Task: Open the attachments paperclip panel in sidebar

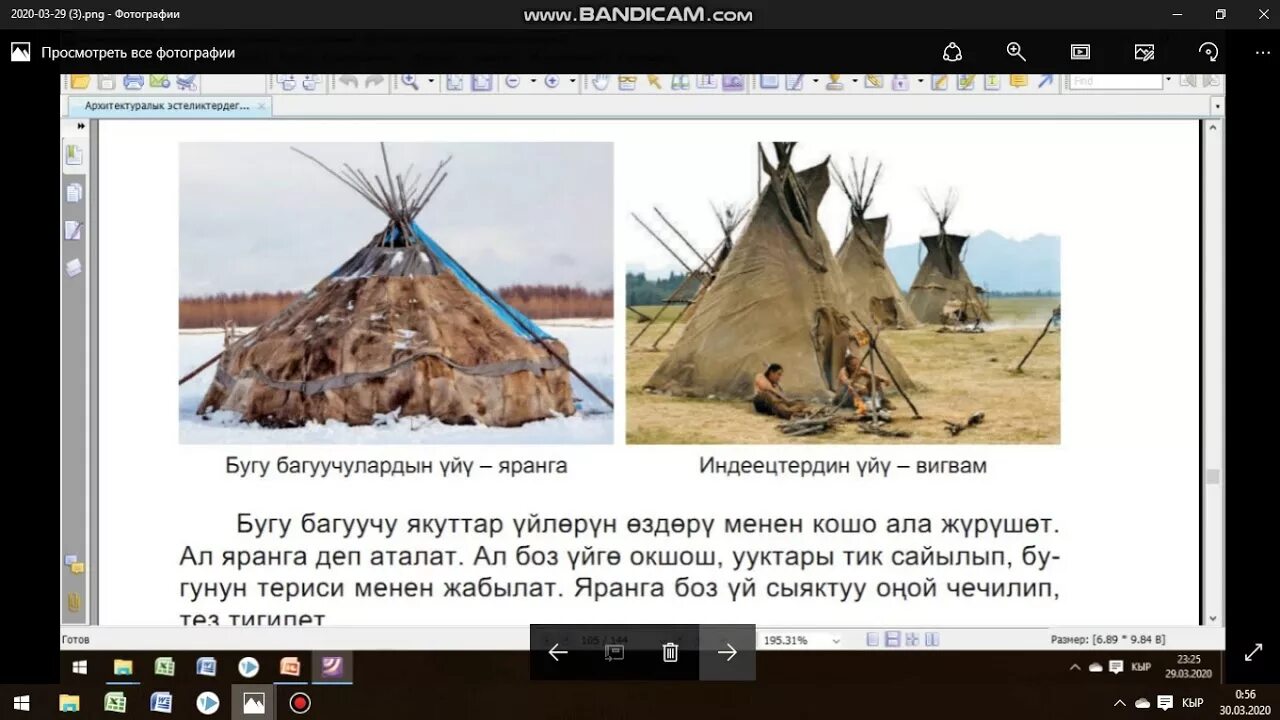Action: 74,602
